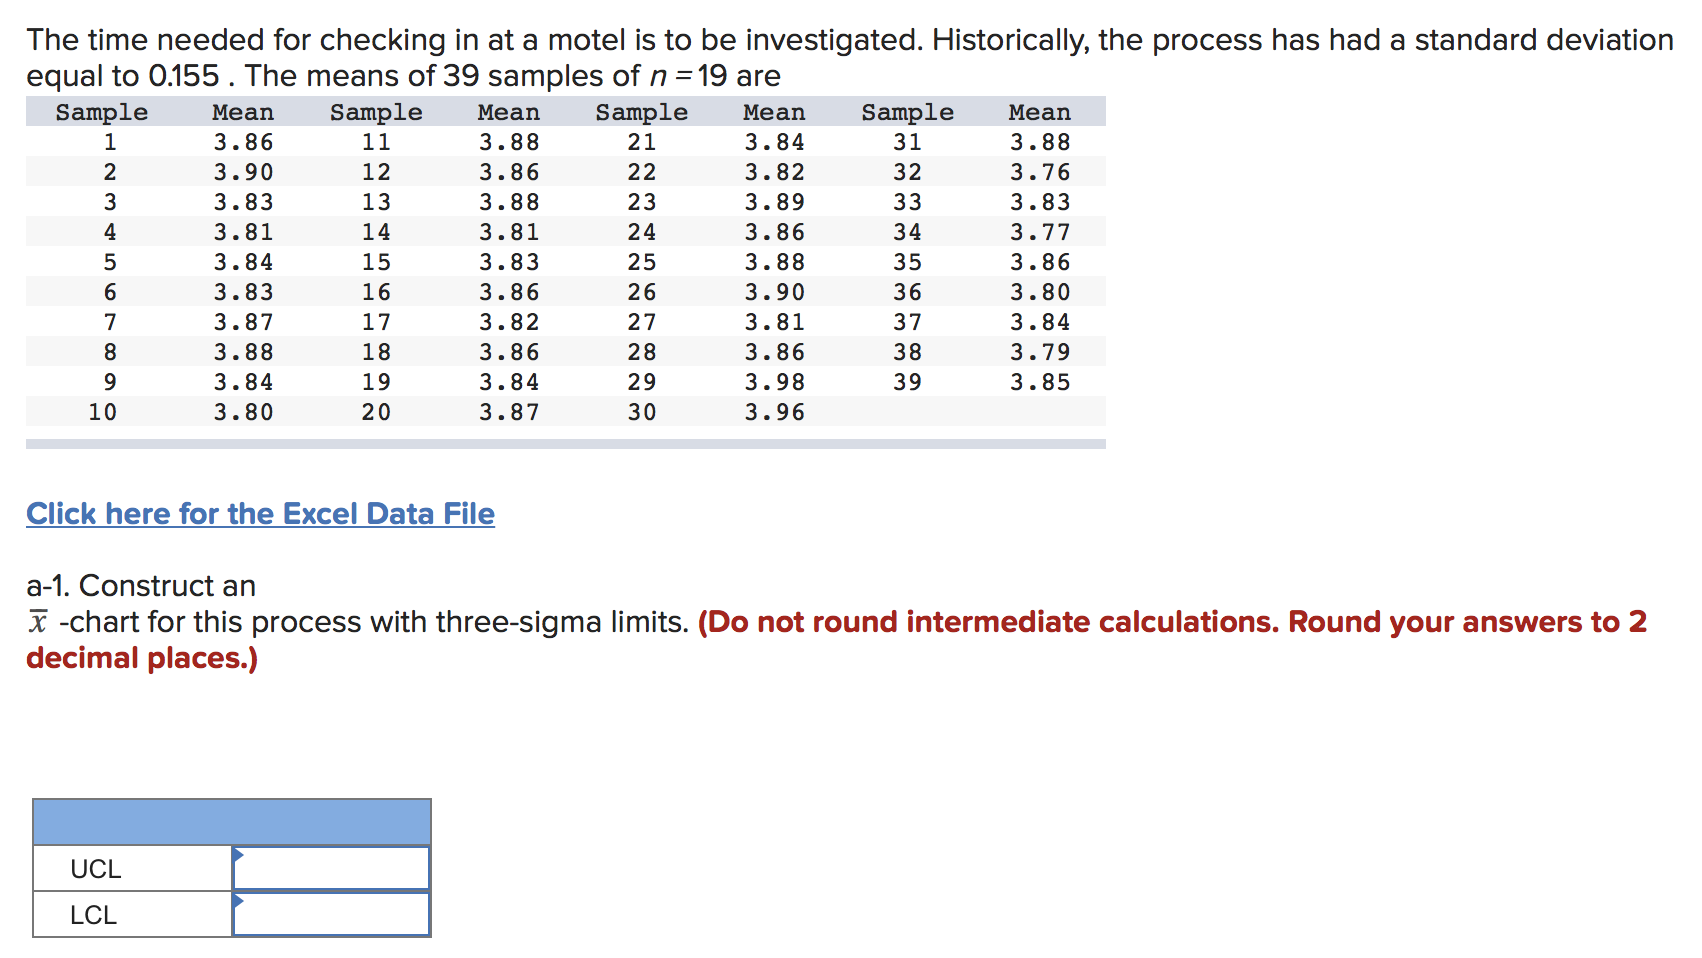Select the Mean column header
Screen dimensions: 1702x958
point(243,112)
